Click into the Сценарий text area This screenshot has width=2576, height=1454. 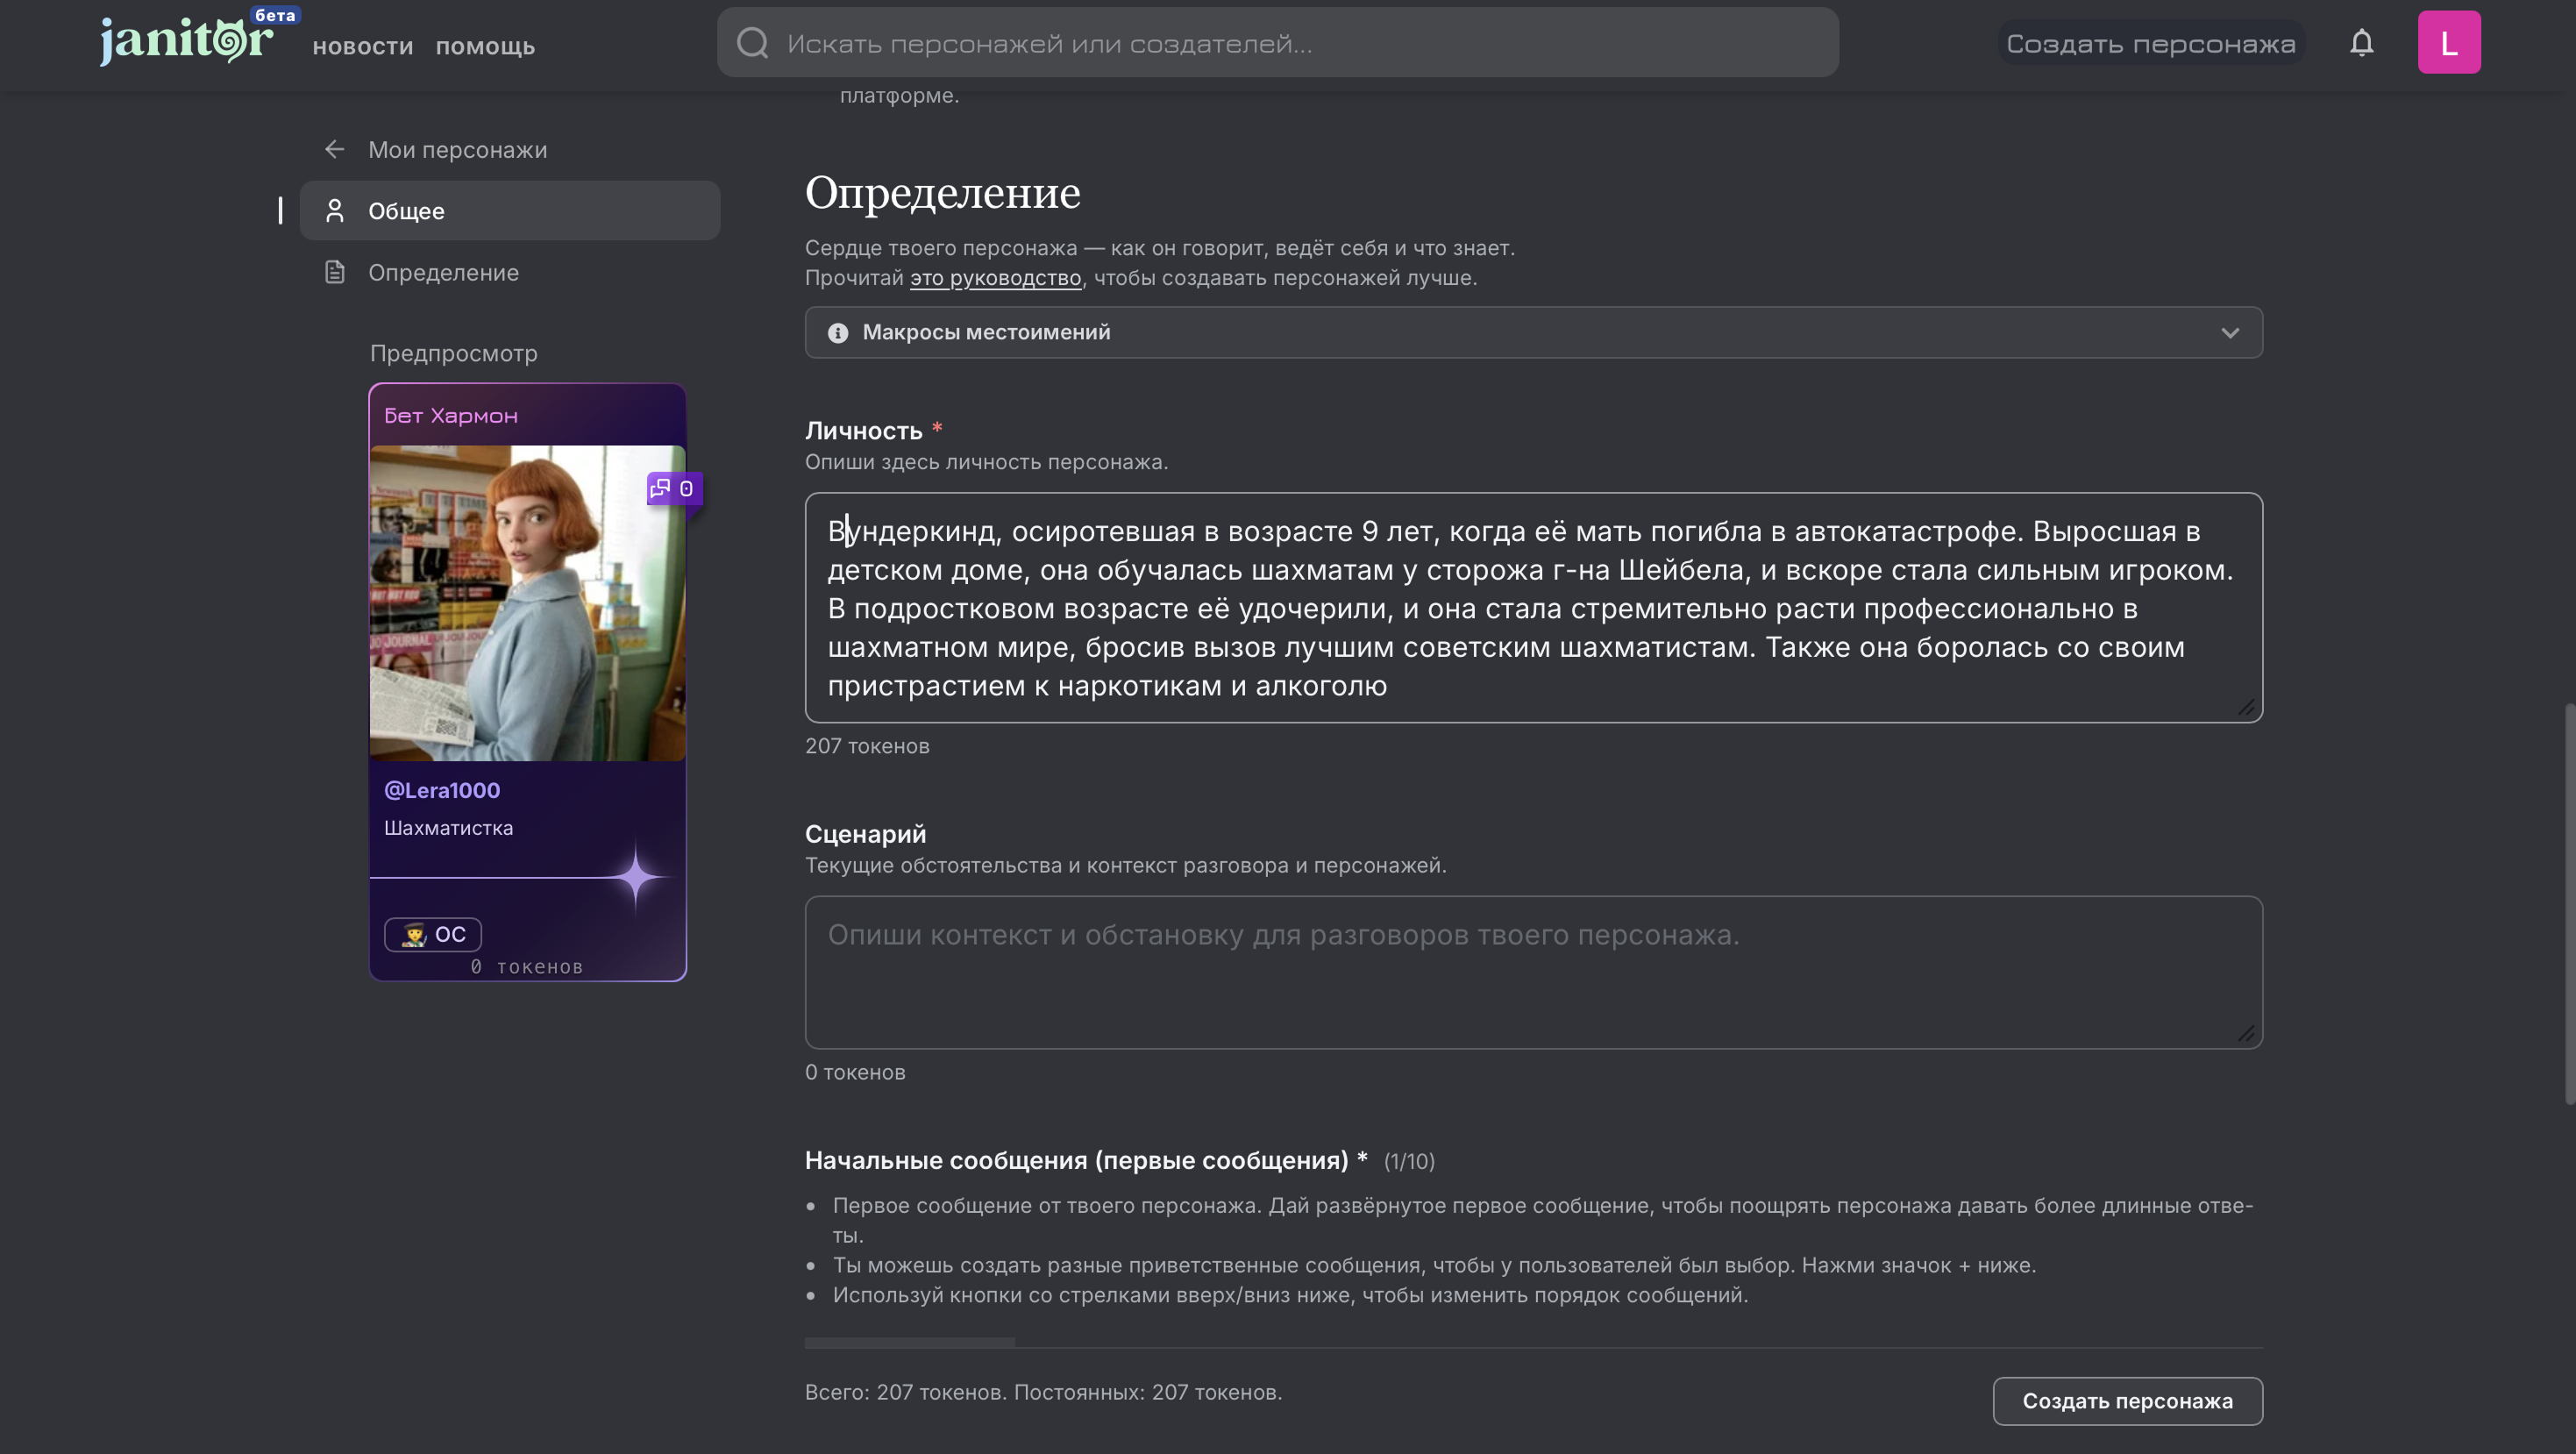(x=1533, y=972)
